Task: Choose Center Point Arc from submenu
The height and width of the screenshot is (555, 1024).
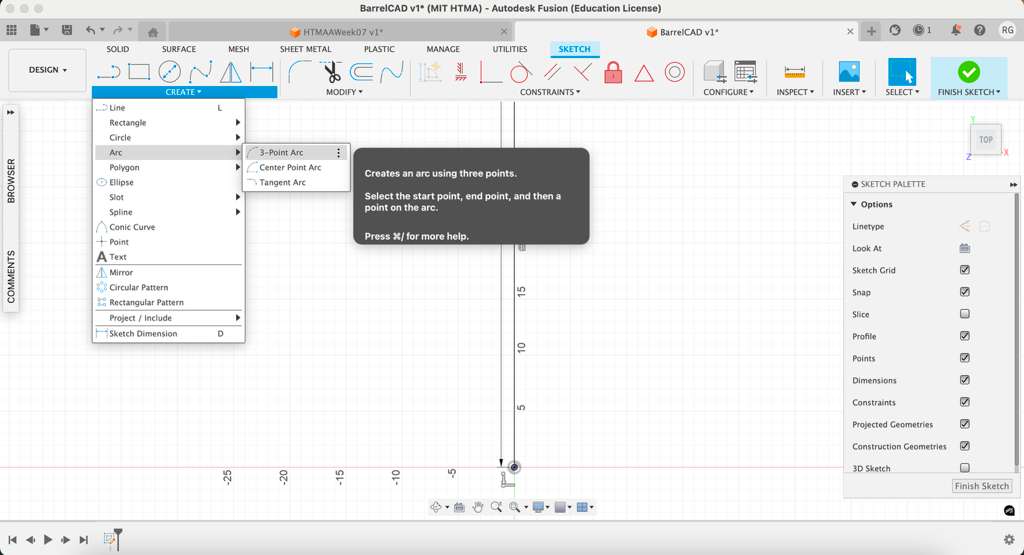Action: (x=290, y=168)
